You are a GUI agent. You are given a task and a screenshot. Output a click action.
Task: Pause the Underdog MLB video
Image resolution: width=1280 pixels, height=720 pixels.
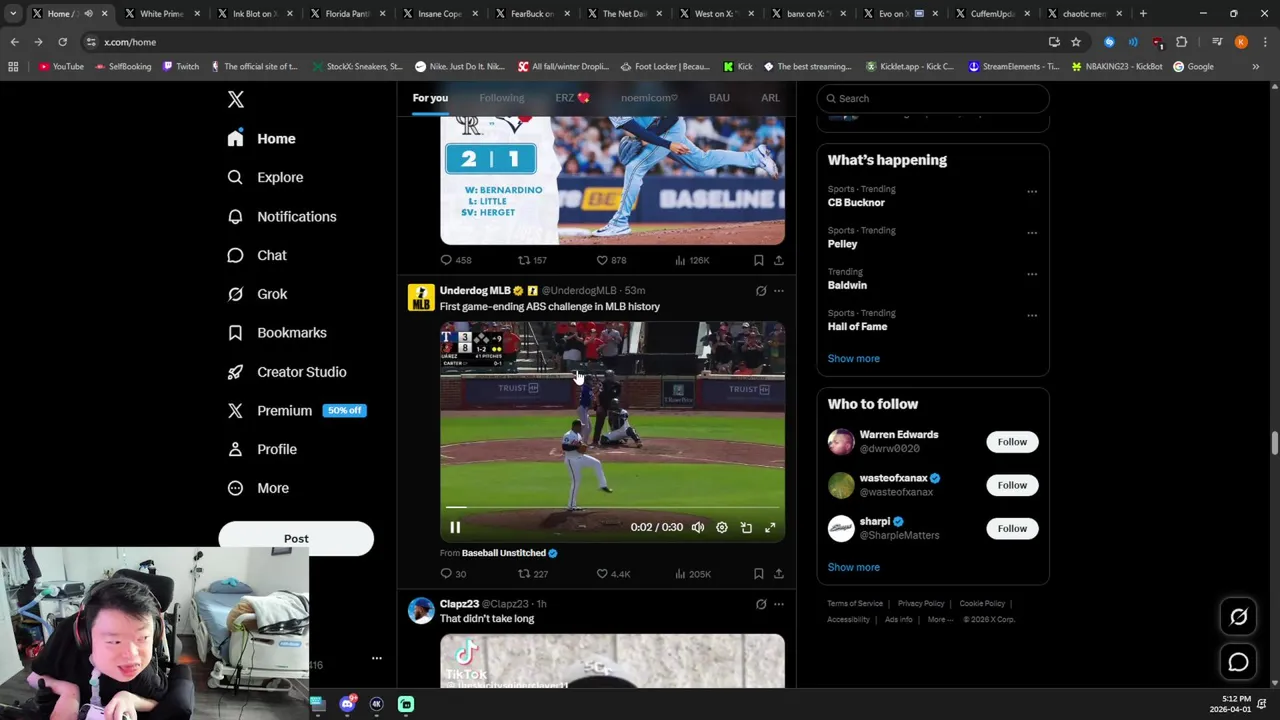455,528
